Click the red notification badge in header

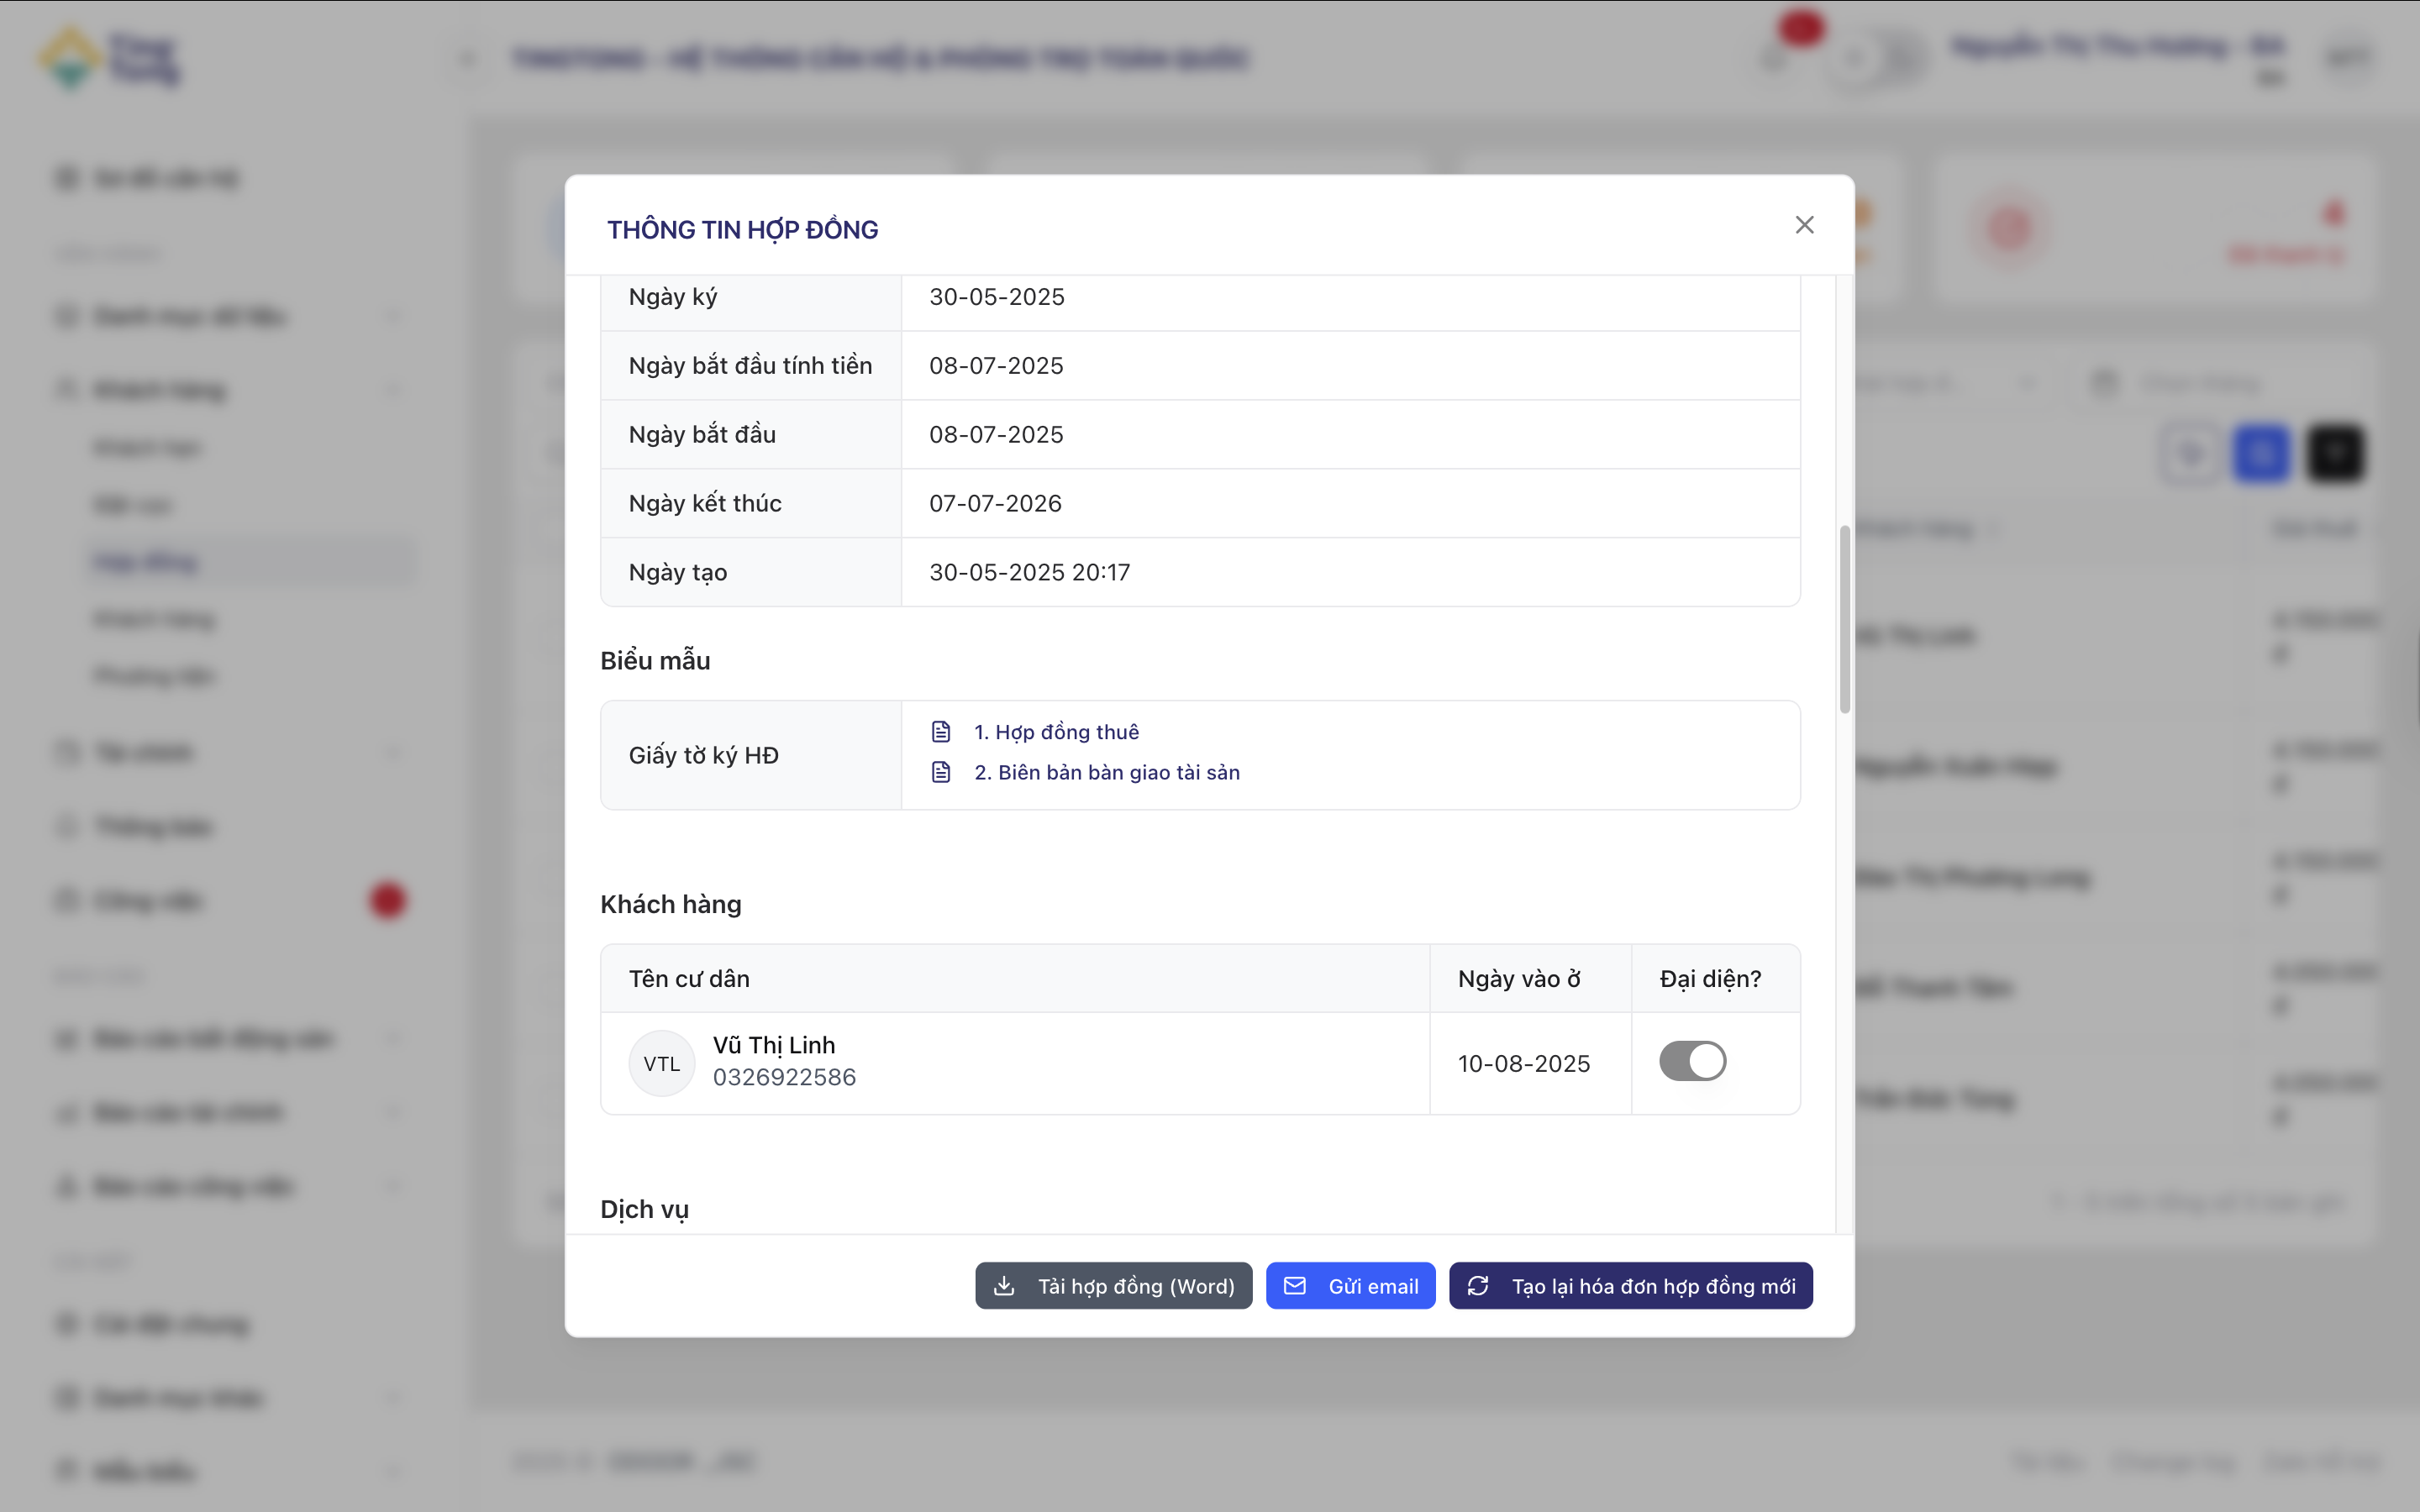pos(1801,28)
